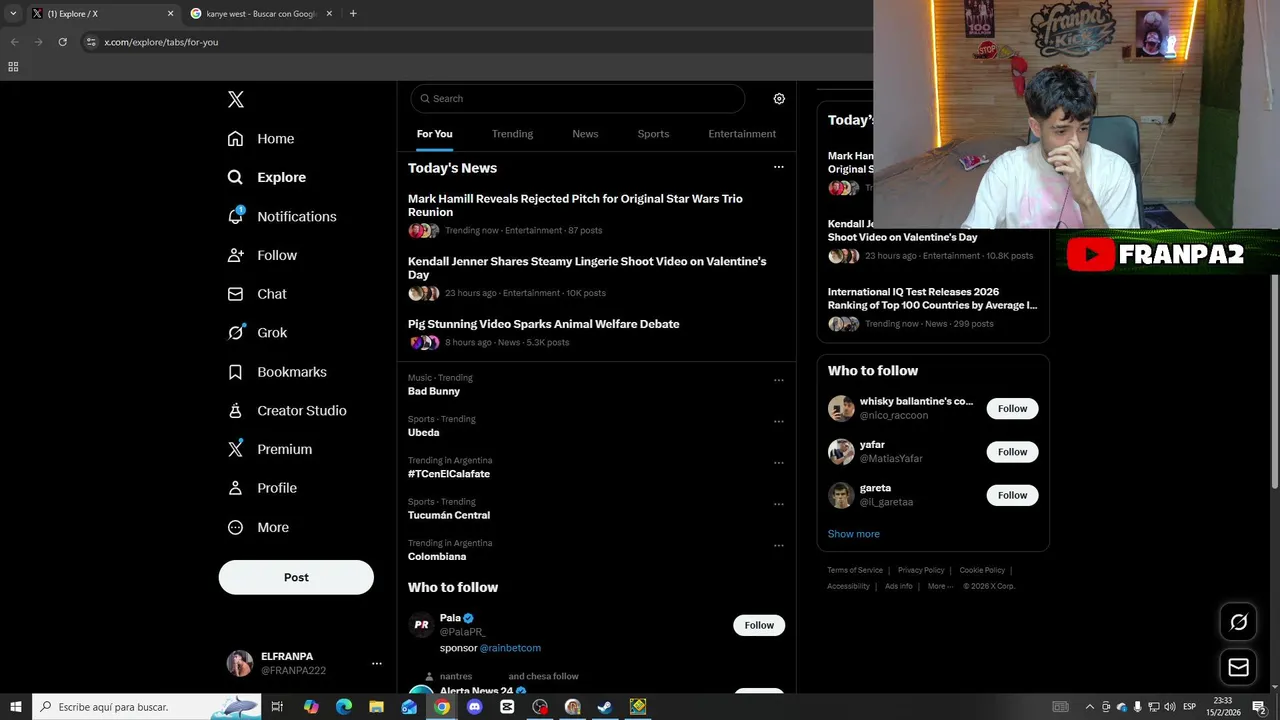The image size is (1280, 720).
Task: Open Bookmarks in the sidebar
Action: 277,372
